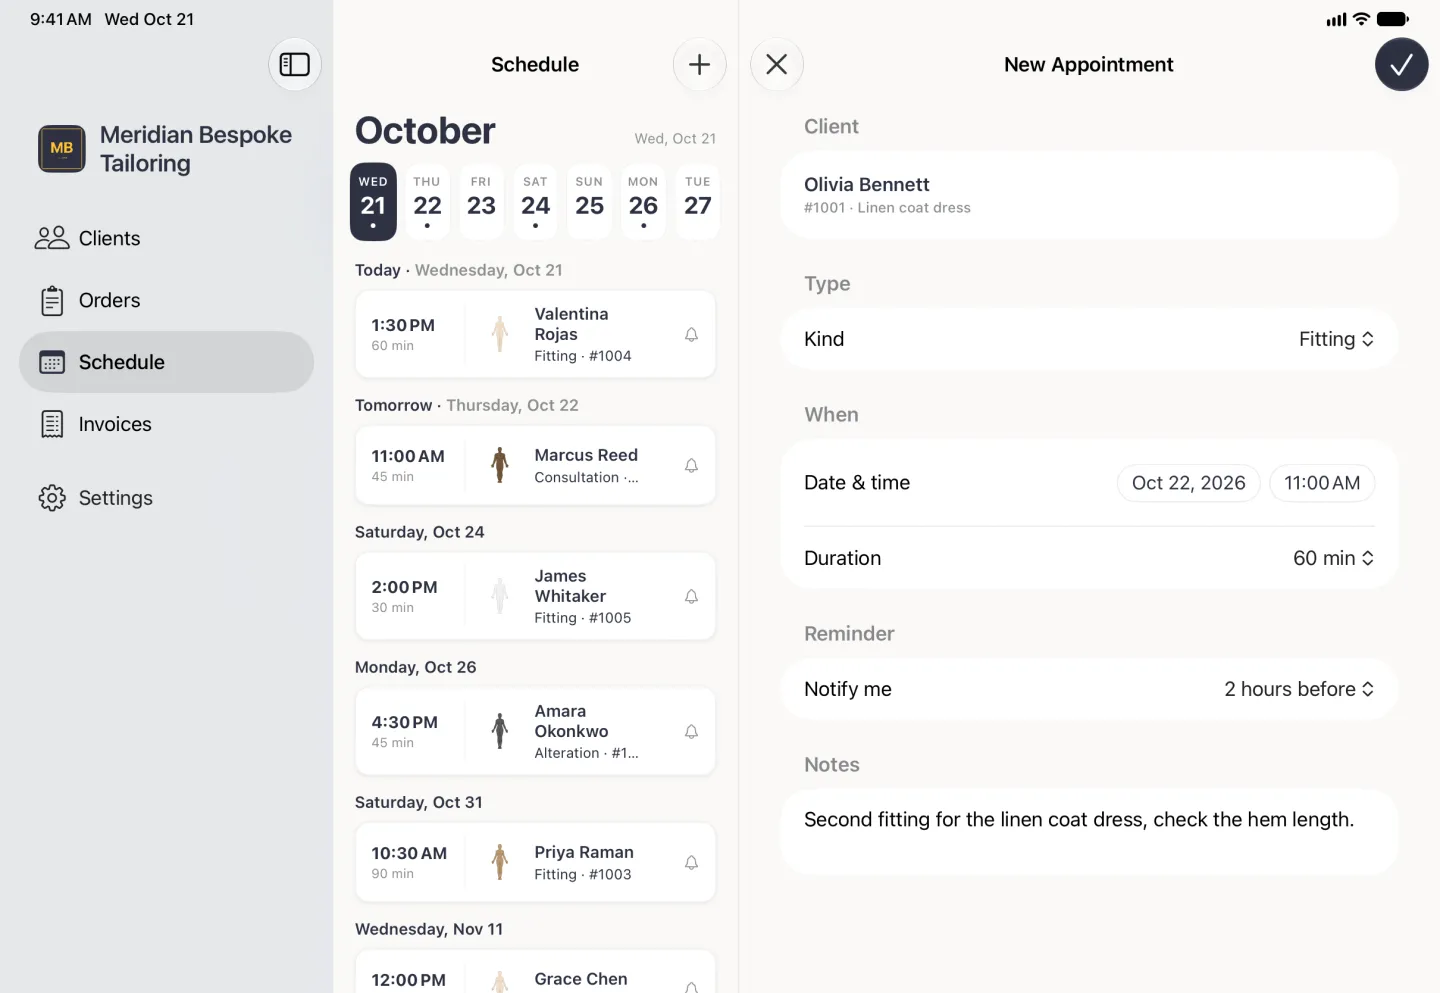Viewport: 1440px width, 993px height.
Task: Click Valentina Rojas mannequin figure icon
Action: point(500,335)
